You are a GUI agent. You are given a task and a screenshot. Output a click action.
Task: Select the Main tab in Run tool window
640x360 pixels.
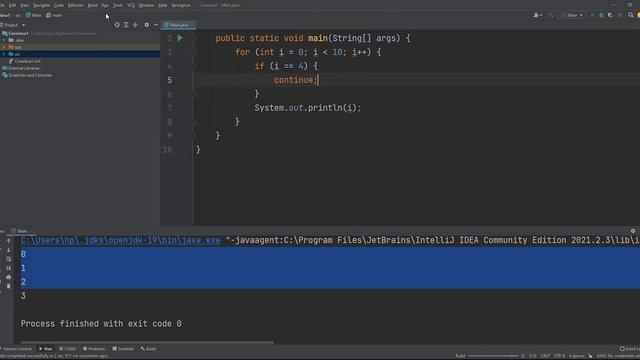pyautogui.click(x=20, y=231)
